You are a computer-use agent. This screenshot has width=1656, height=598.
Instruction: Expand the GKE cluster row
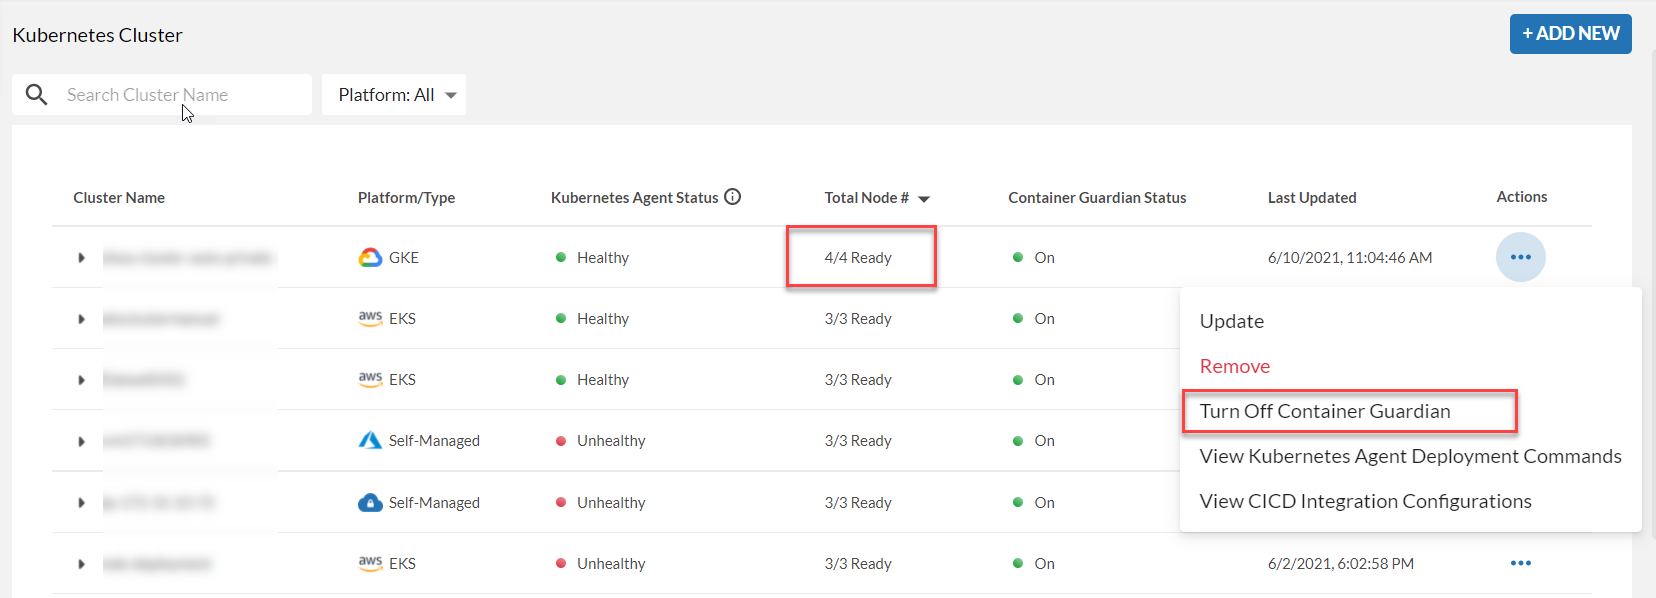81,258
